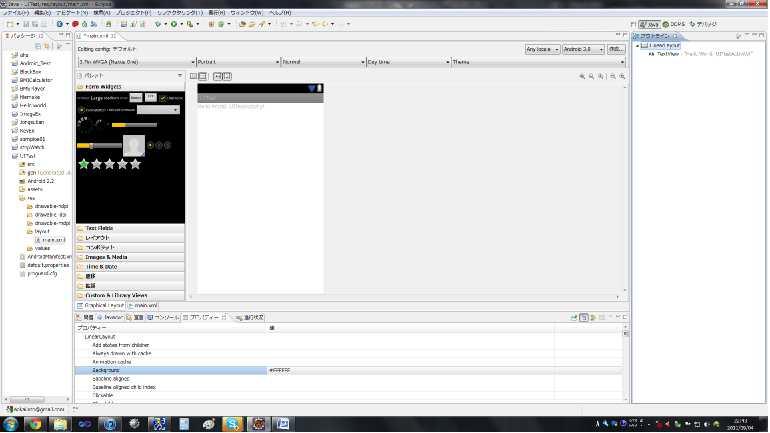This screenshot has height=433, width=770.
Task: Open Google Chrome from the taskbar
Action: 34,424
